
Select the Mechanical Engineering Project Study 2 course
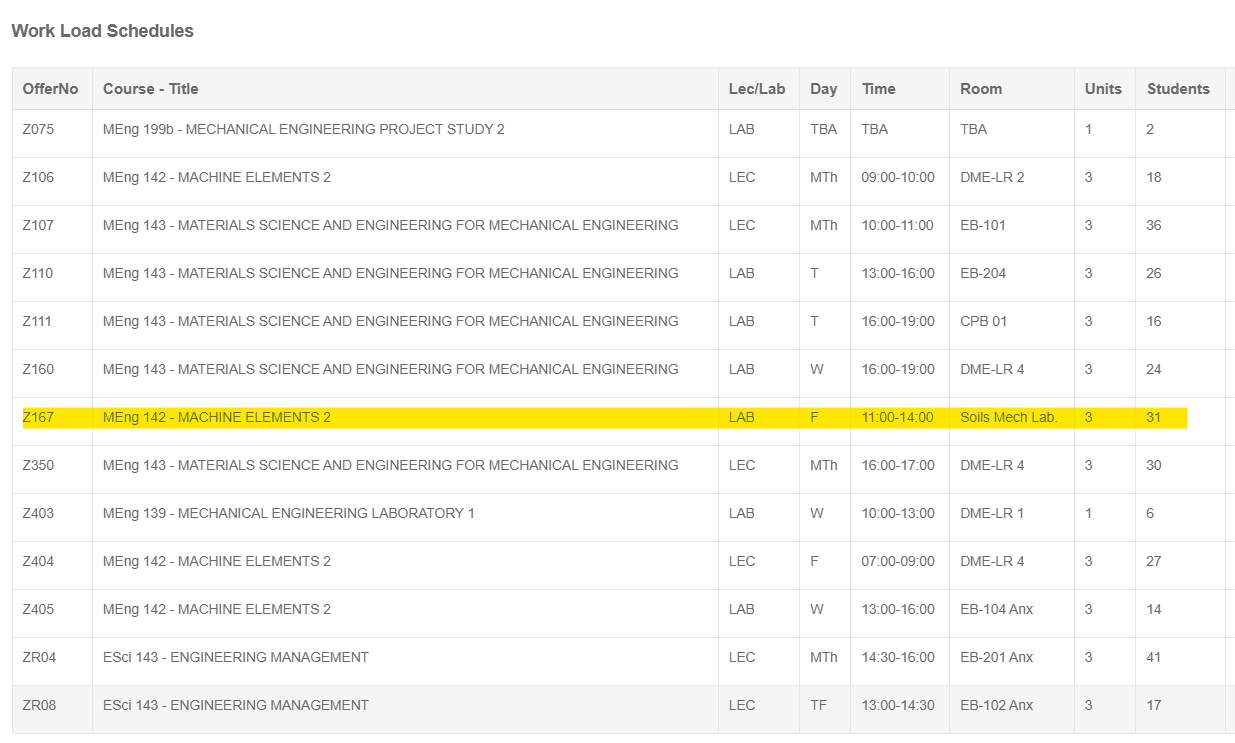pyautogui.click(x=303, y=129)
